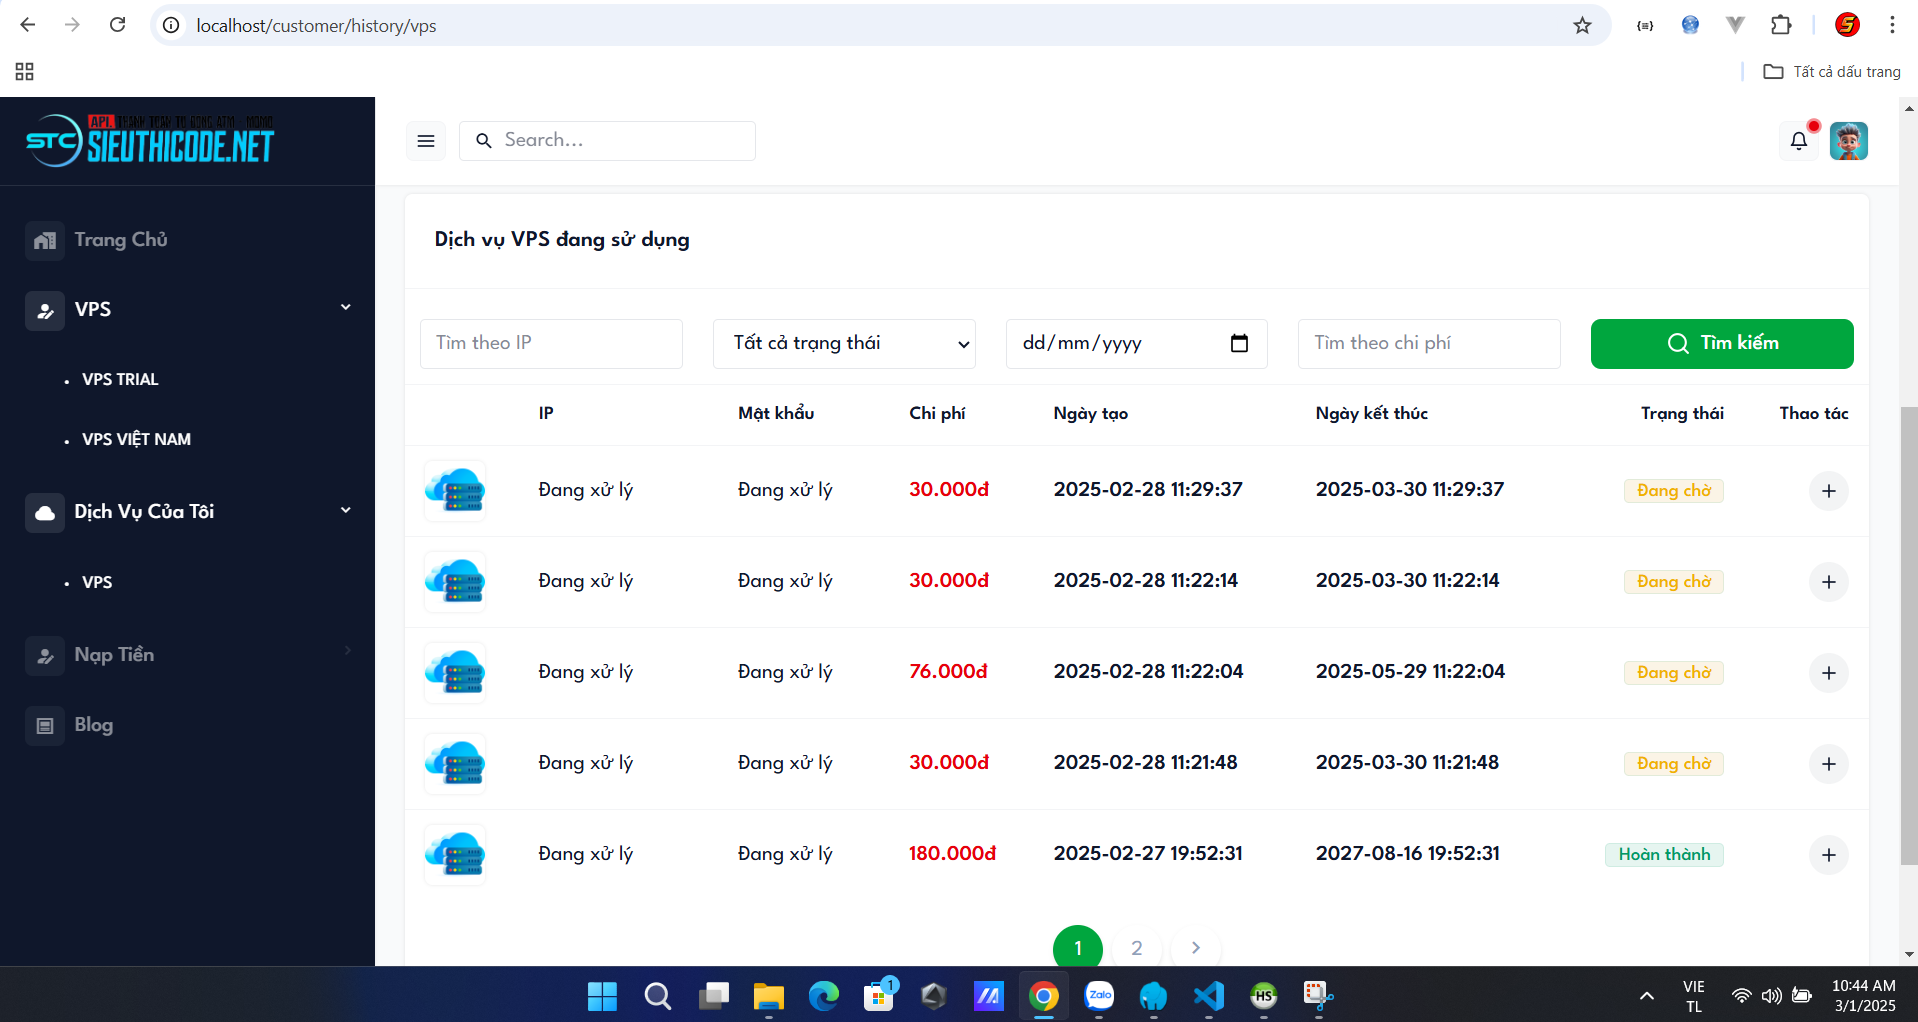Click the calendar icon in date field

[1239, 343]
